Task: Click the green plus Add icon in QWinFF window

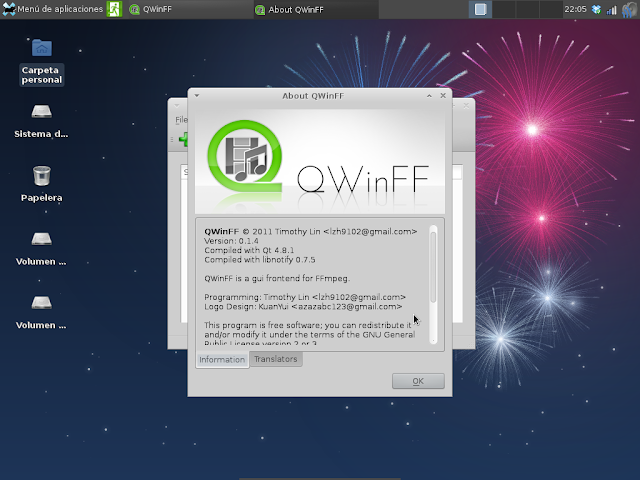Action: point(183,140)
